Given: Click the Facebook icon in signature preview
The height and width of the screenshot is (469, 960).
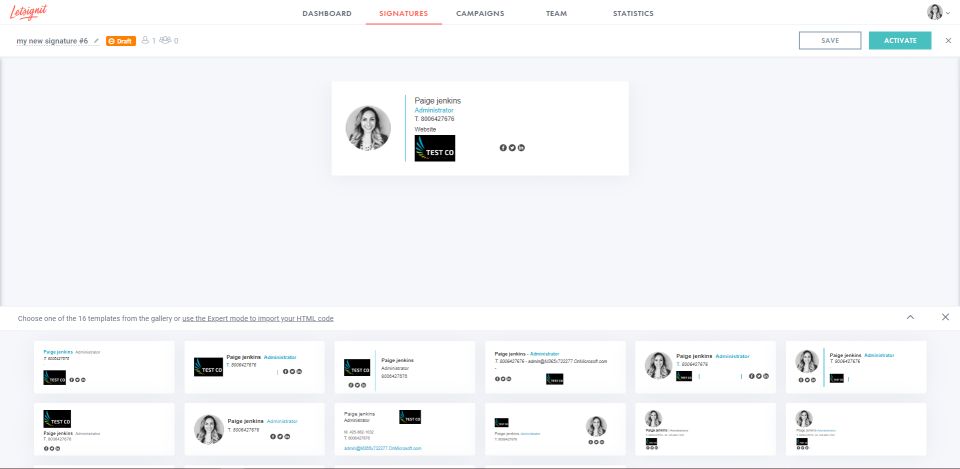Looking at the screenshot, I should coord(503,148).
